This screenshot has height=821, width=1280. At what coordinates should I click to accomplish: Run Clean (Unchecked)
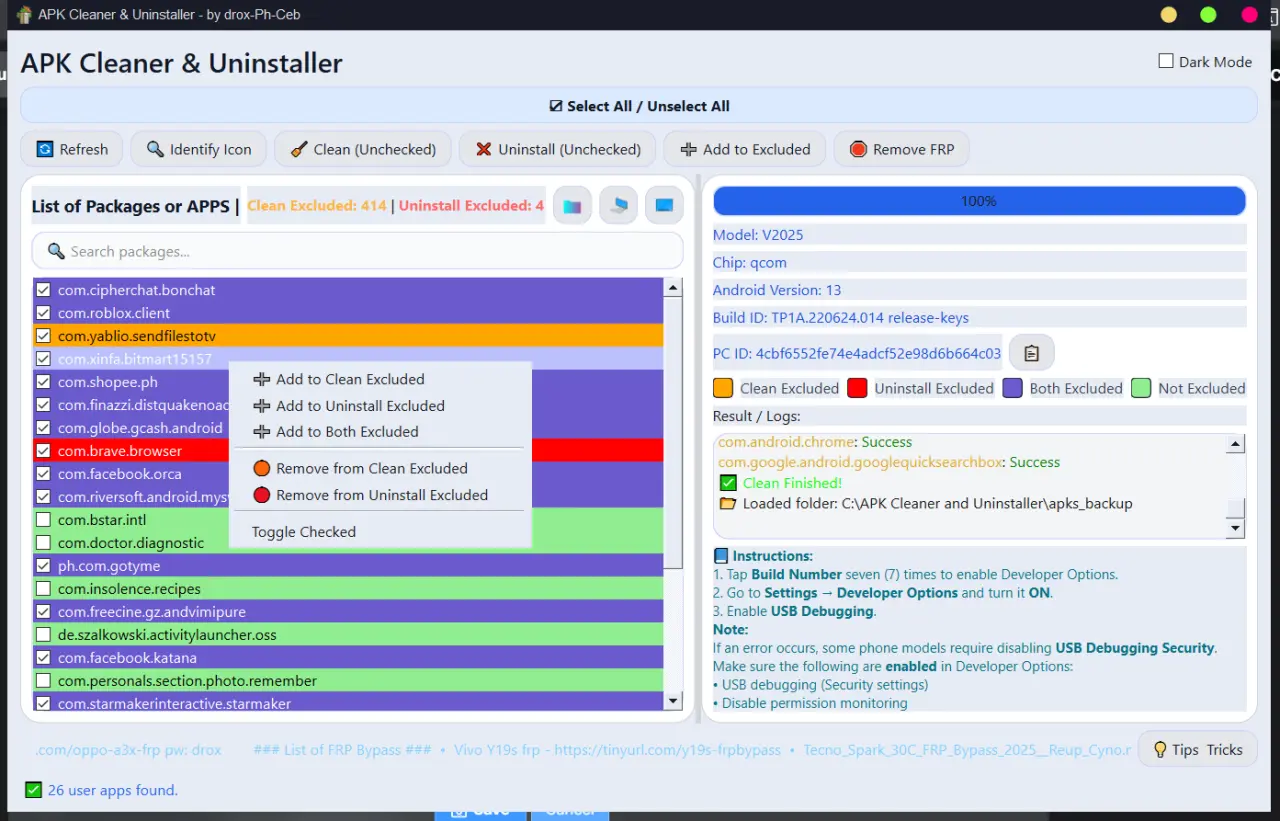363,149
